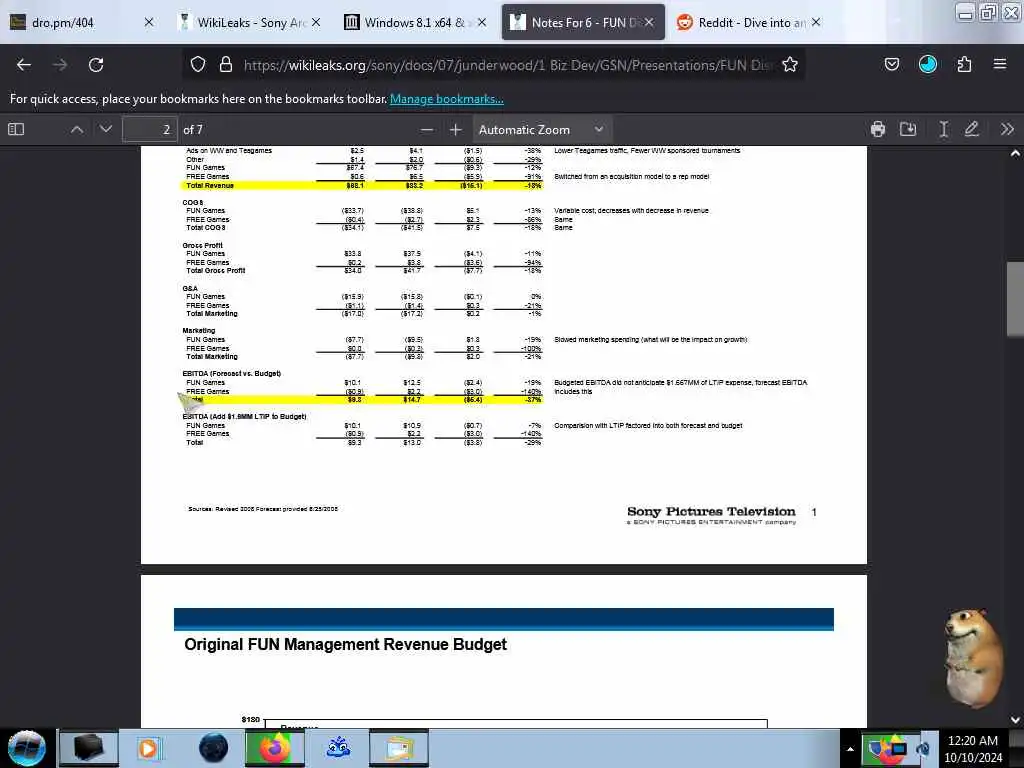Screen dimensions: 1024x768
Task: Zoom out the PDF
Action: [x=426, y=129]
